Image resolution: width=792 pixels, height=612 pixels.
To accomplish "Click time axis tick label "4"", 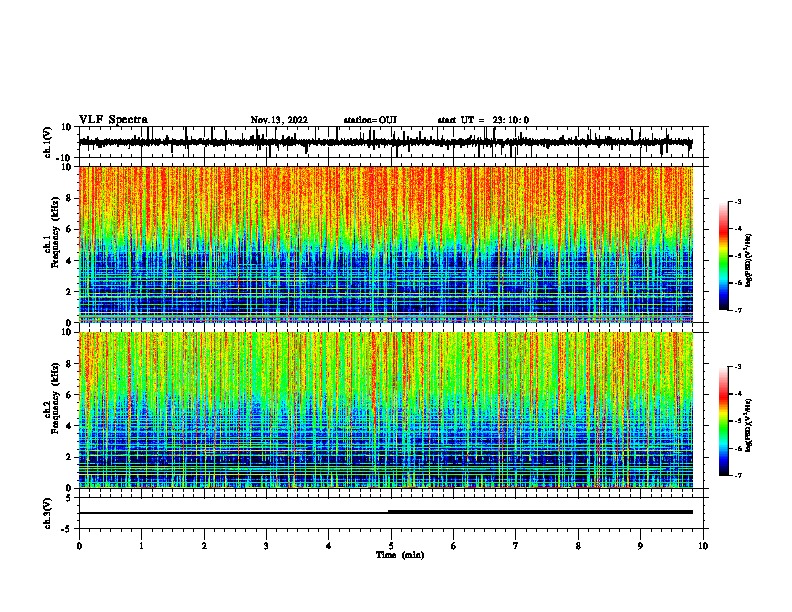I will pos(329,546).
